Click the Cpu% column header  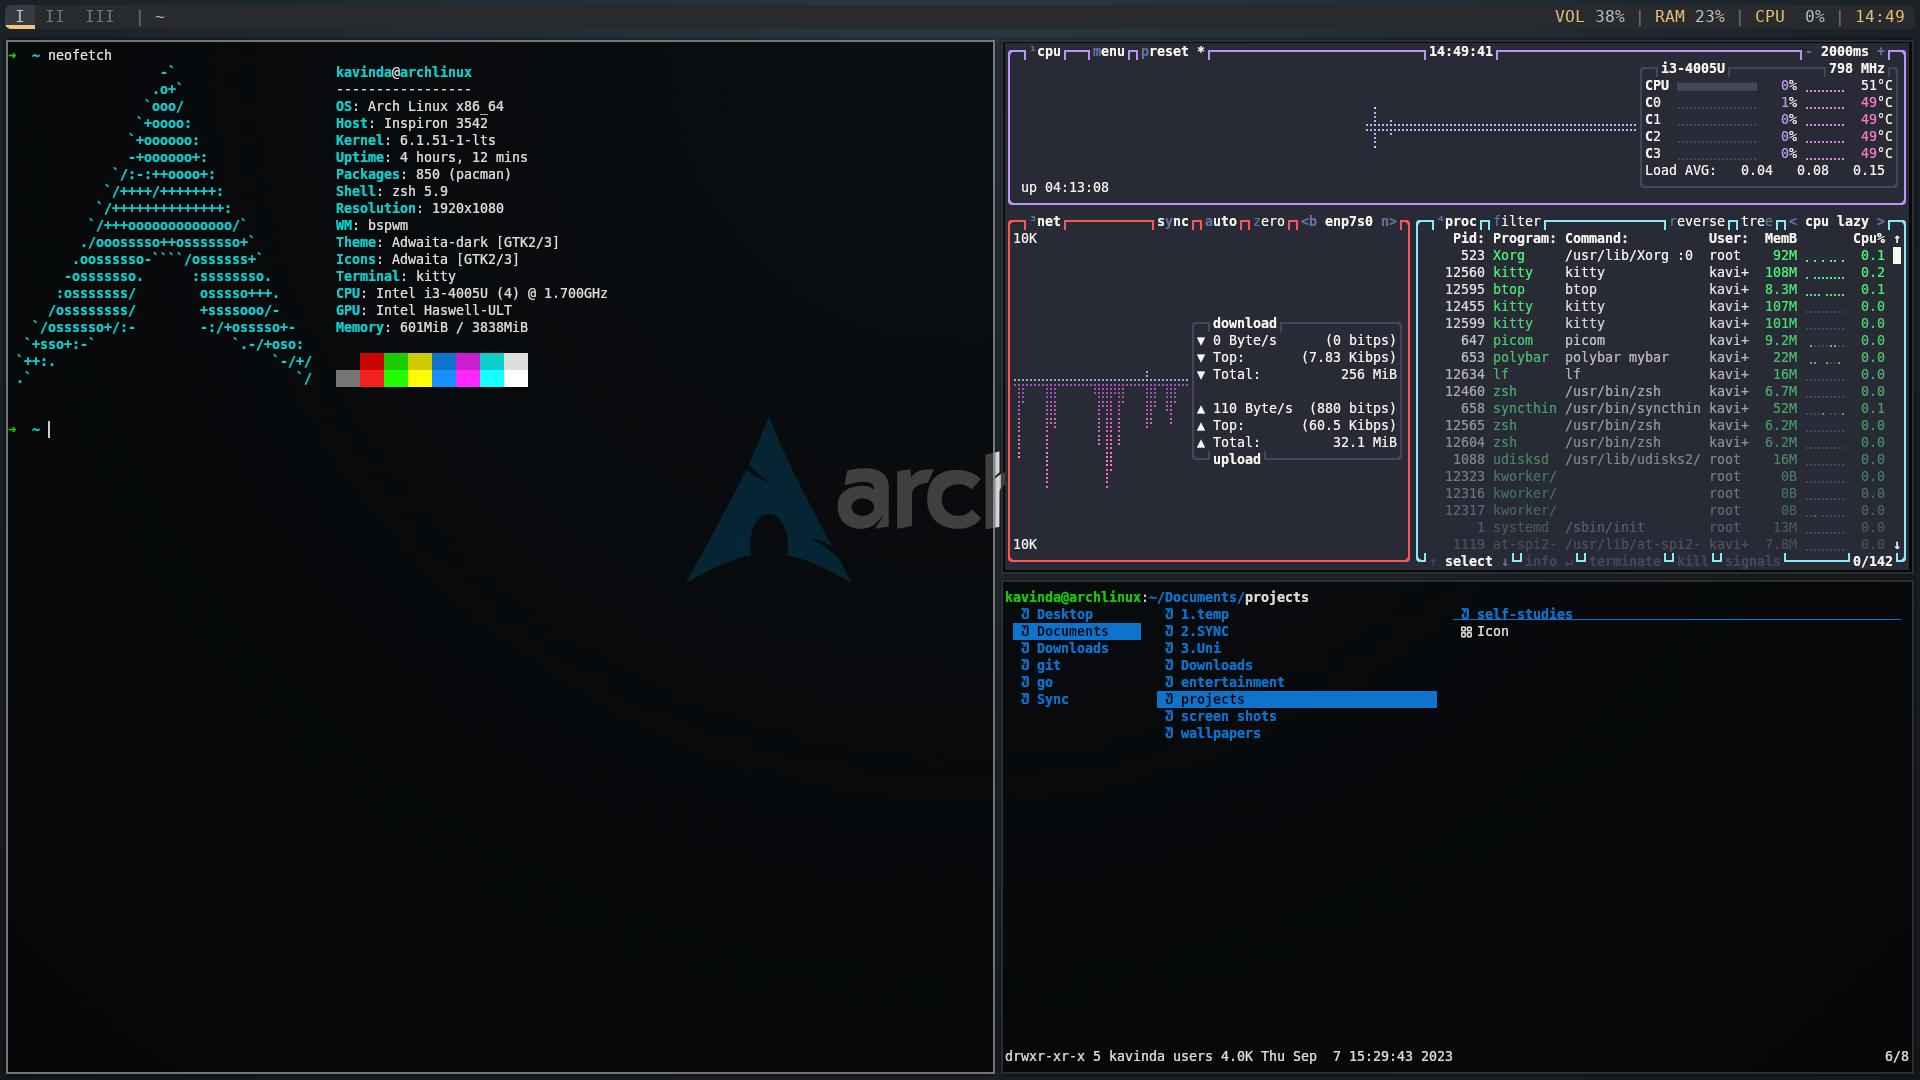point(1869,239)
